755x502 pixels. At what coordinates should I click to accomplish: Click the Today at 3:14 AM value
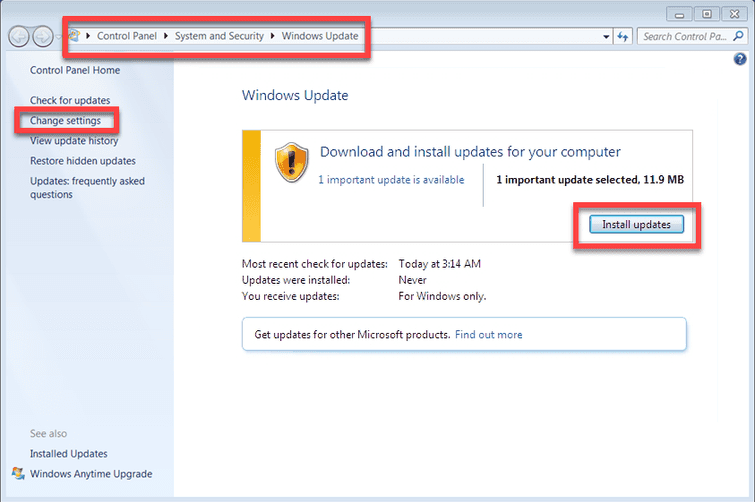pyautogui.click(x=439, y=264)
